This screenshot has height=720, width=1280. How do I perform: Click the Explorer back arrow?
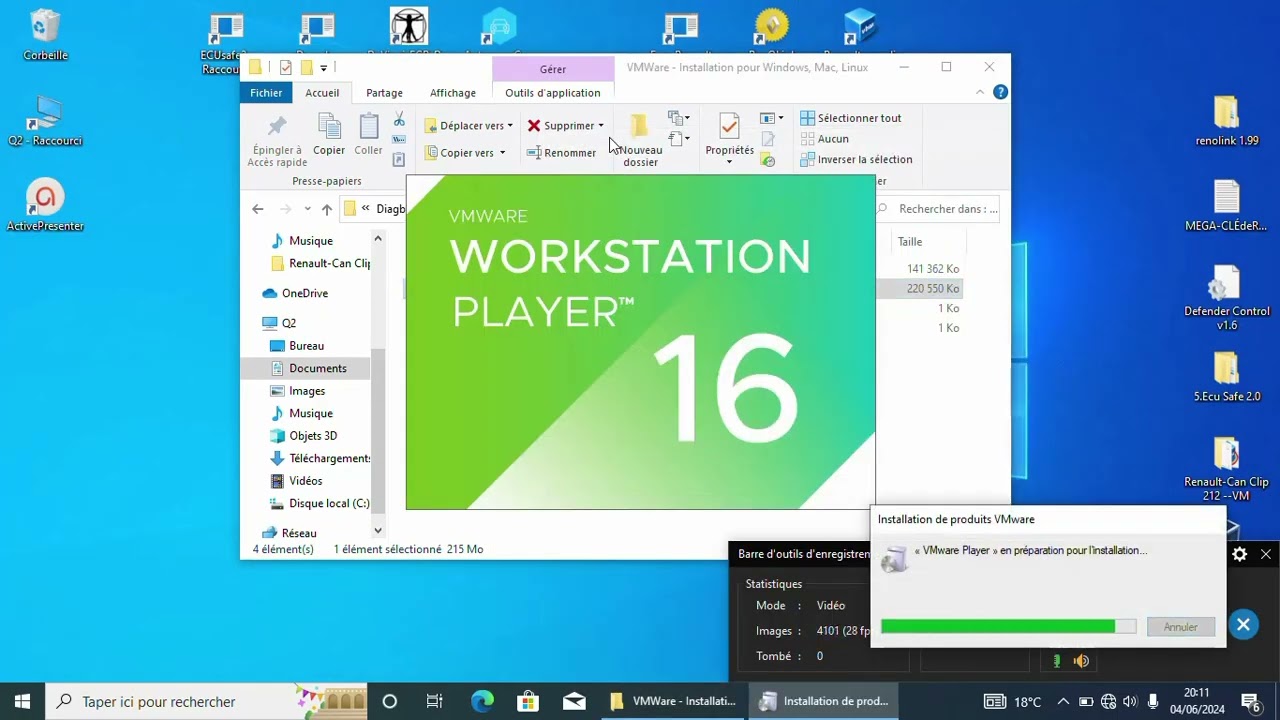[258, 209]
